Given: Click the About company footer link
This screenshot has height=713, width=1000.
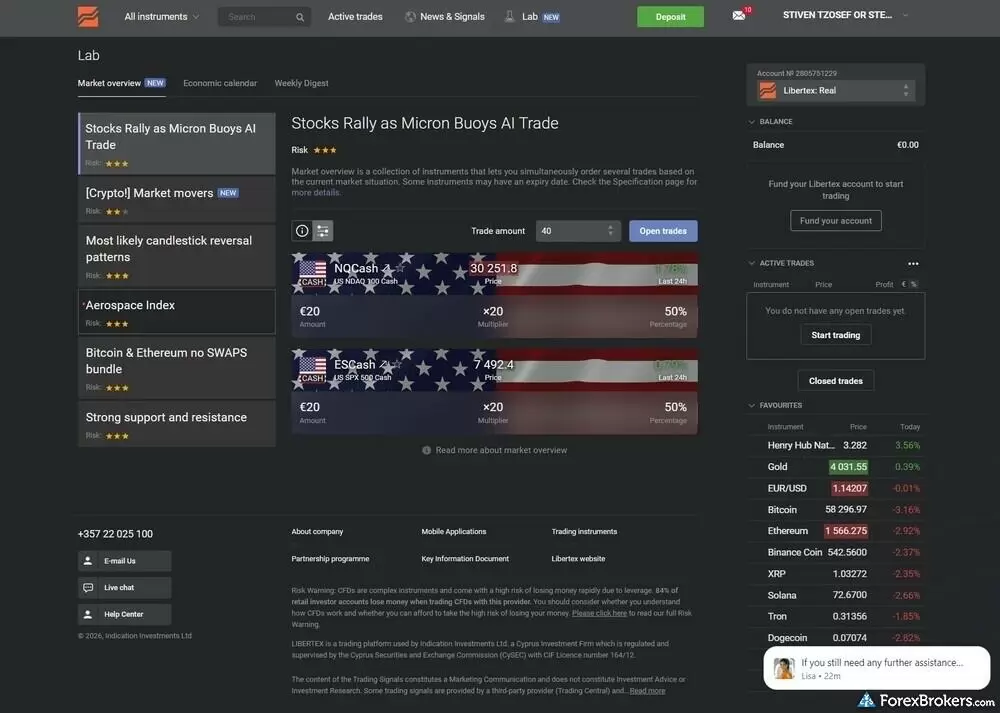Looking at the screenshot, I should pyautogui.click(x=317, y=531).
